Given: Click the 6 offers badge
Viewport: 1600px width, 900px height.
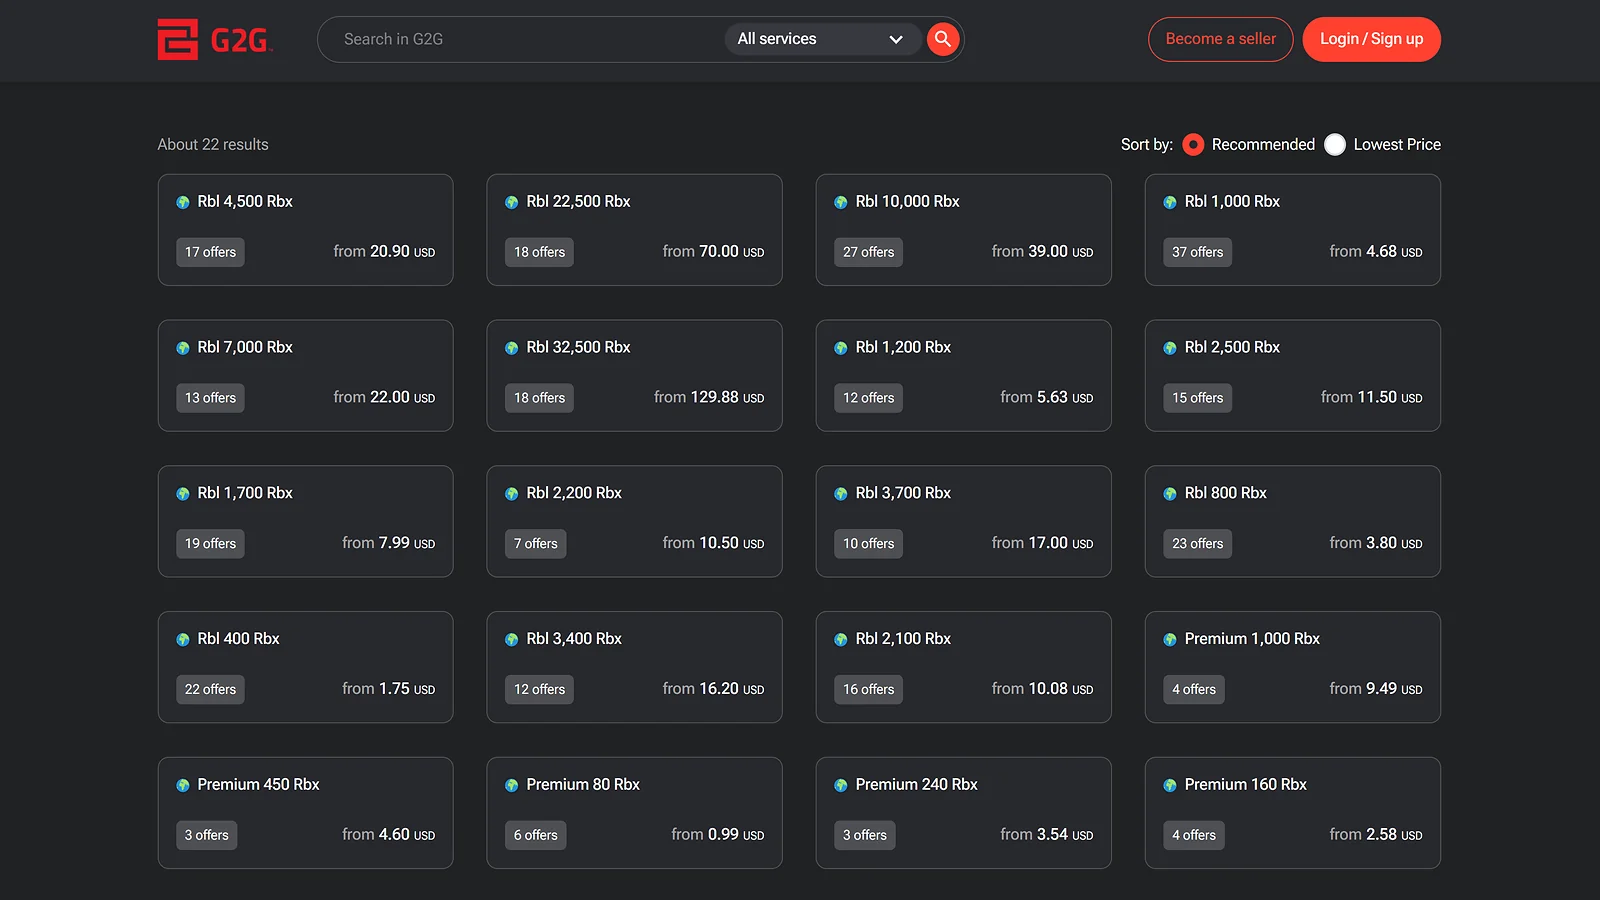Looking at the screenshot, I should (535, 836).
